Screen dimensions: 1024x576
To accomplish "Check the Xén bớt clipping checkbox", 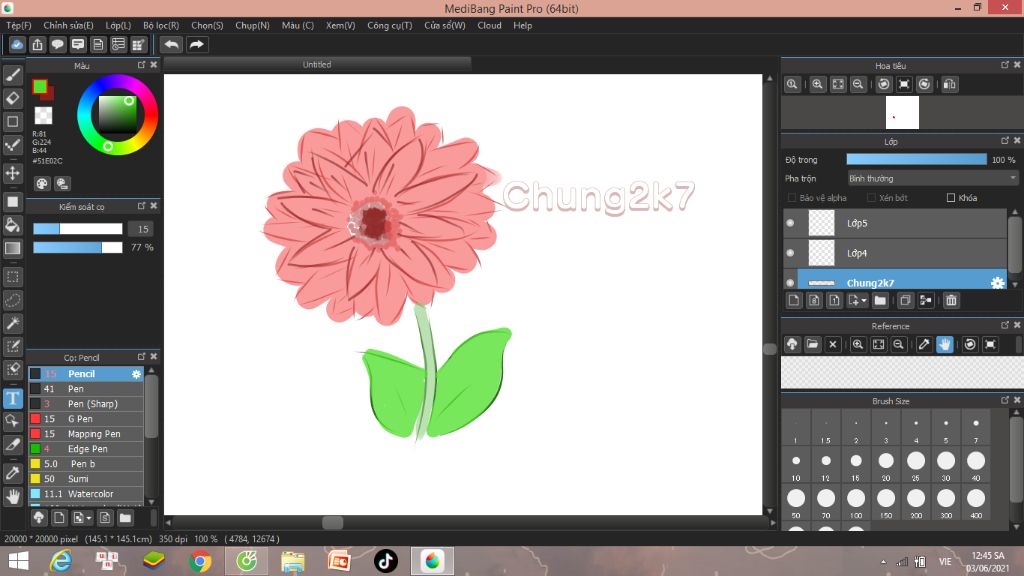I will point(871,198).
